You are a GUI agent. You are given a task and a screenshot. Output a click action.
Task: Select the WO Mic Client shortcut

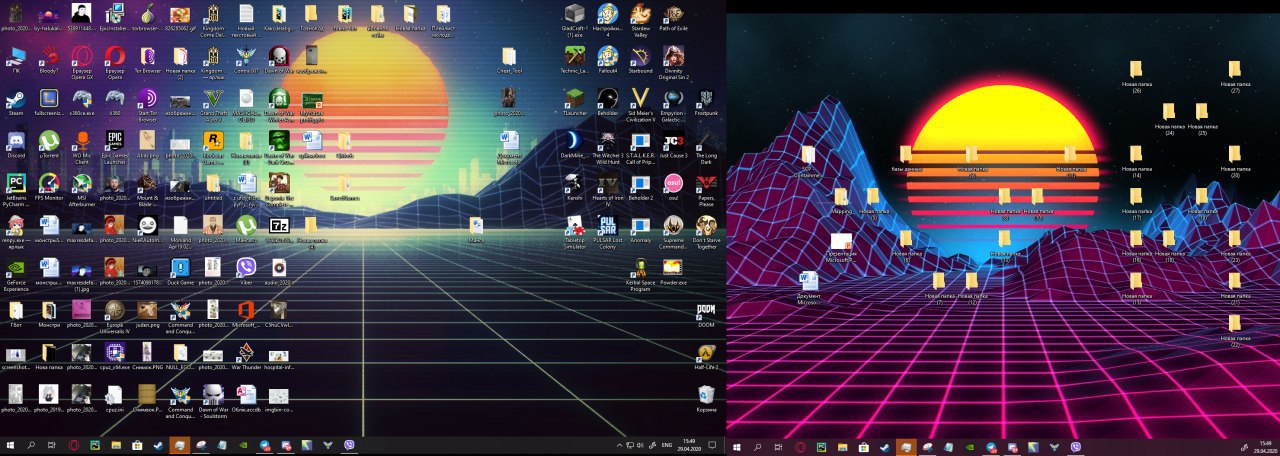pyautogui.click(x=82, y=145)
